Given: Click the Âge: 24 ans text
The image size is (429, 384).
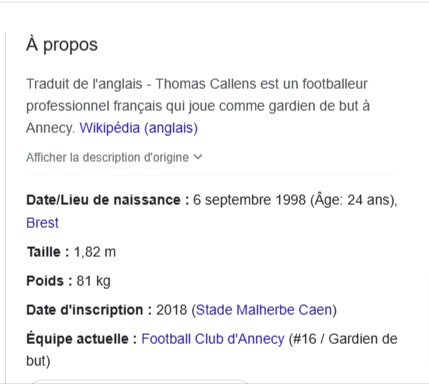Looking at the screenshot, I should point(352,200).
